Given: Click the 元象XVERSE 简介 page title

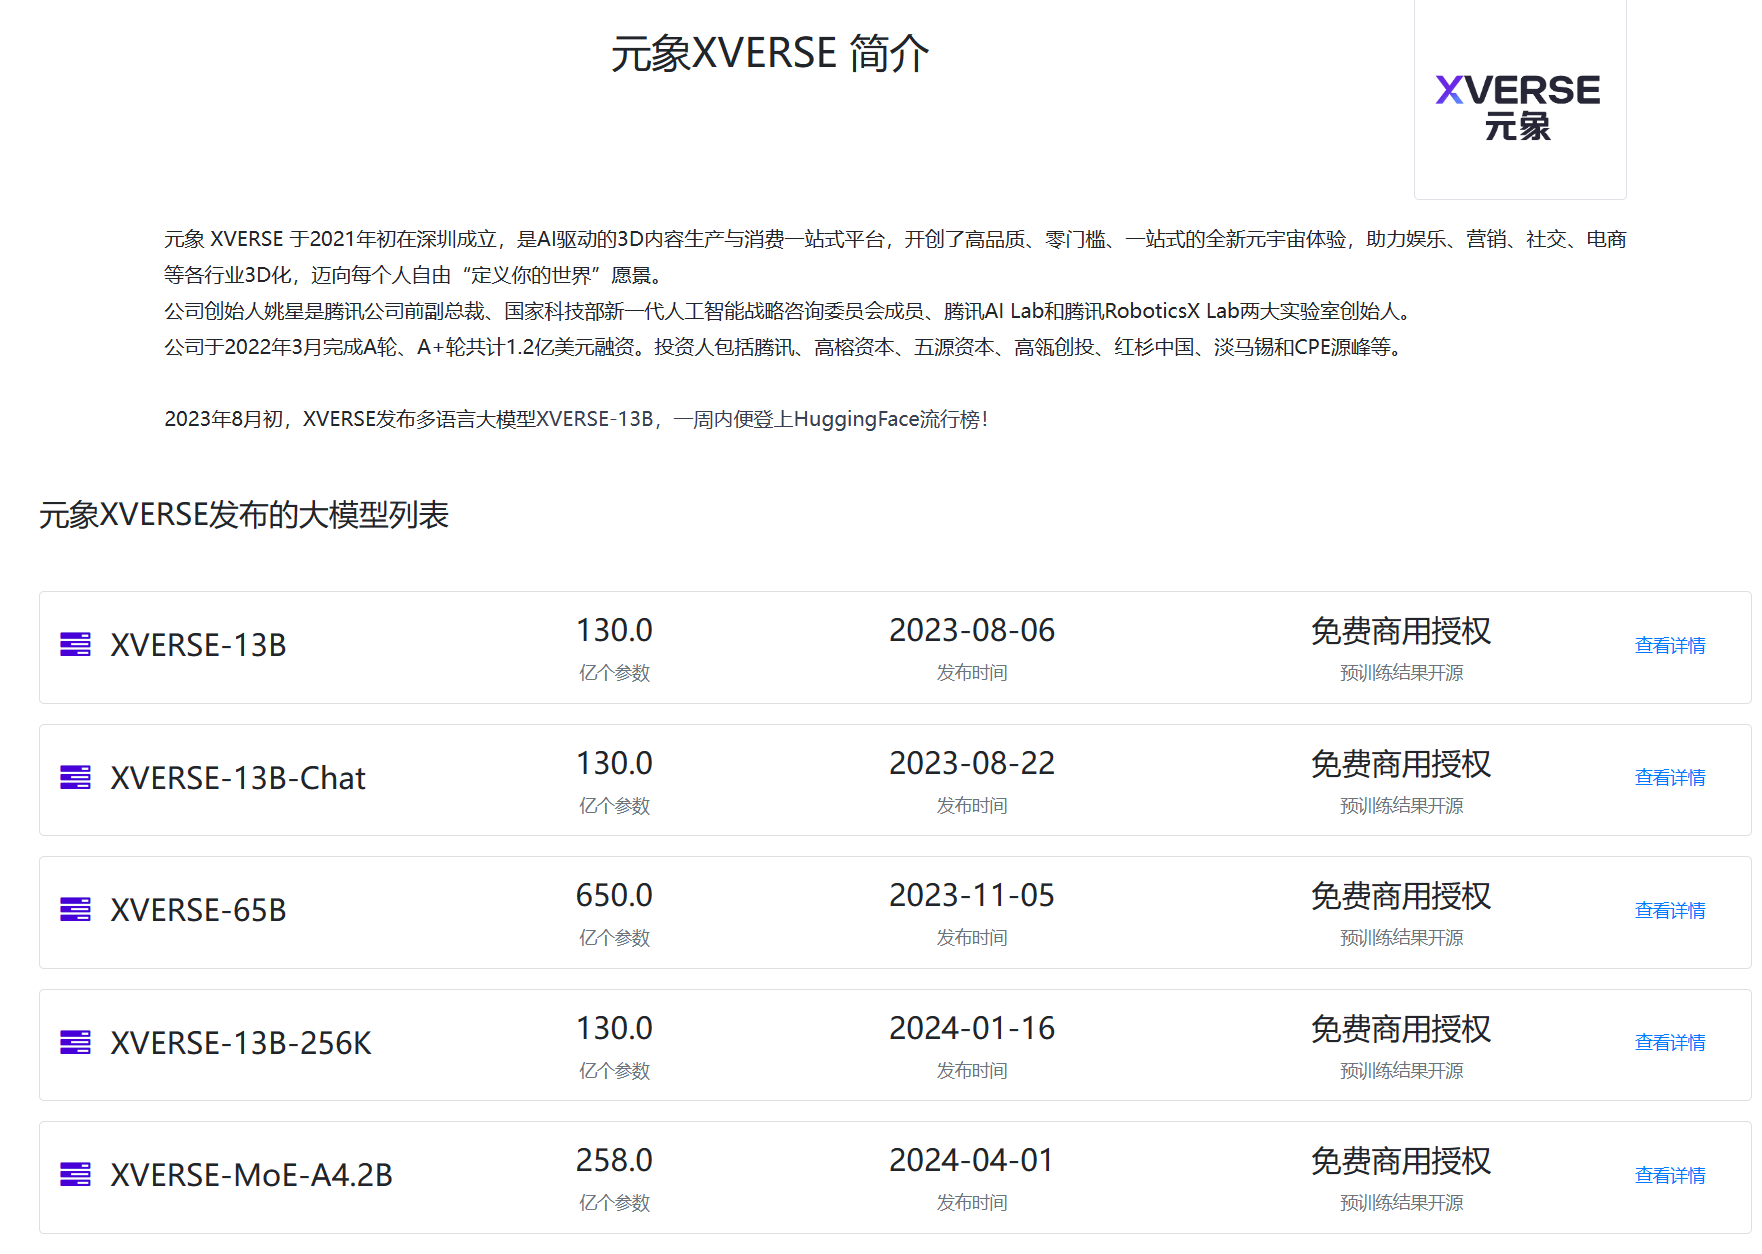Looking at the screenshot, I should click(770, 53).
